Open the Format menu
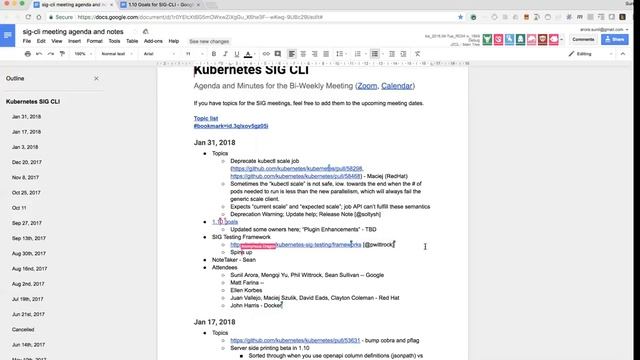The image size is (640, 360). pos(94,41)
